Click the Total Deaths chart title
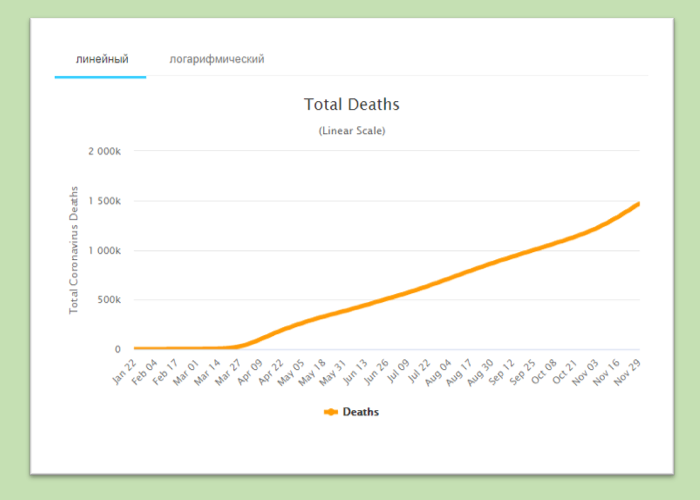 pyautogui.click(x=351, y=104)
